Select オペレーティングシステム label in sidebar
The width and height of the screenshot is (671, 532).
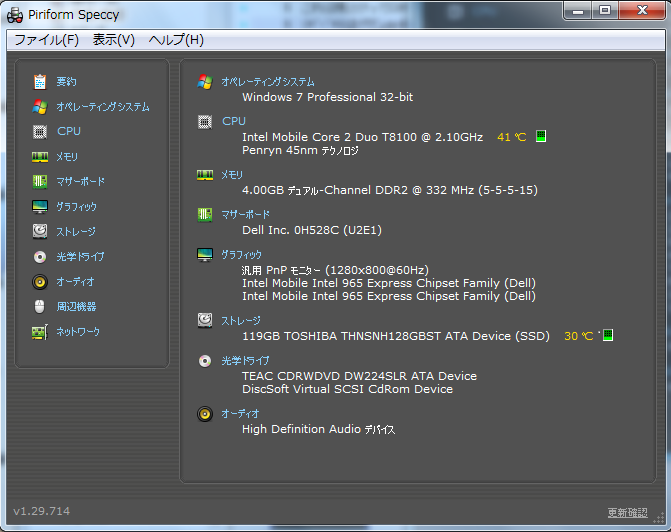pos(103,107)
